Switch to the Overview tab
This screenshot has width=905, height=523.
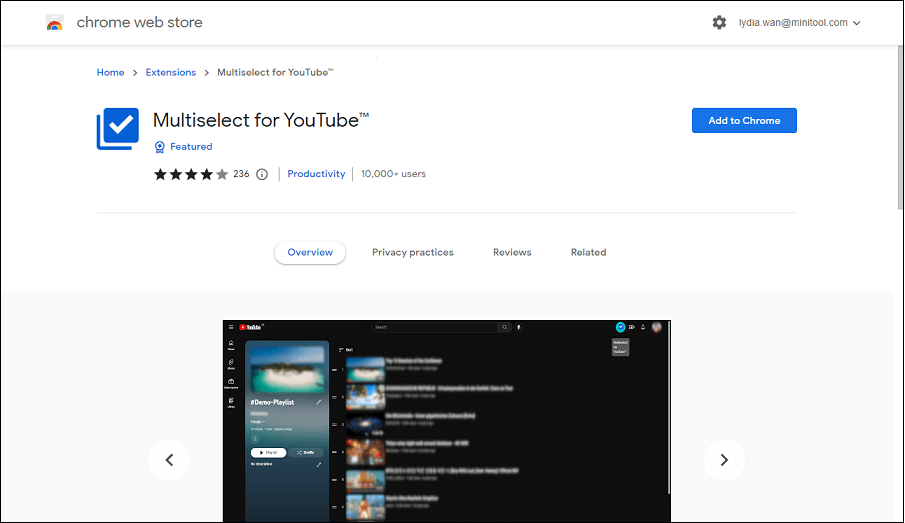pyautogui.click(x=310, y=252)
